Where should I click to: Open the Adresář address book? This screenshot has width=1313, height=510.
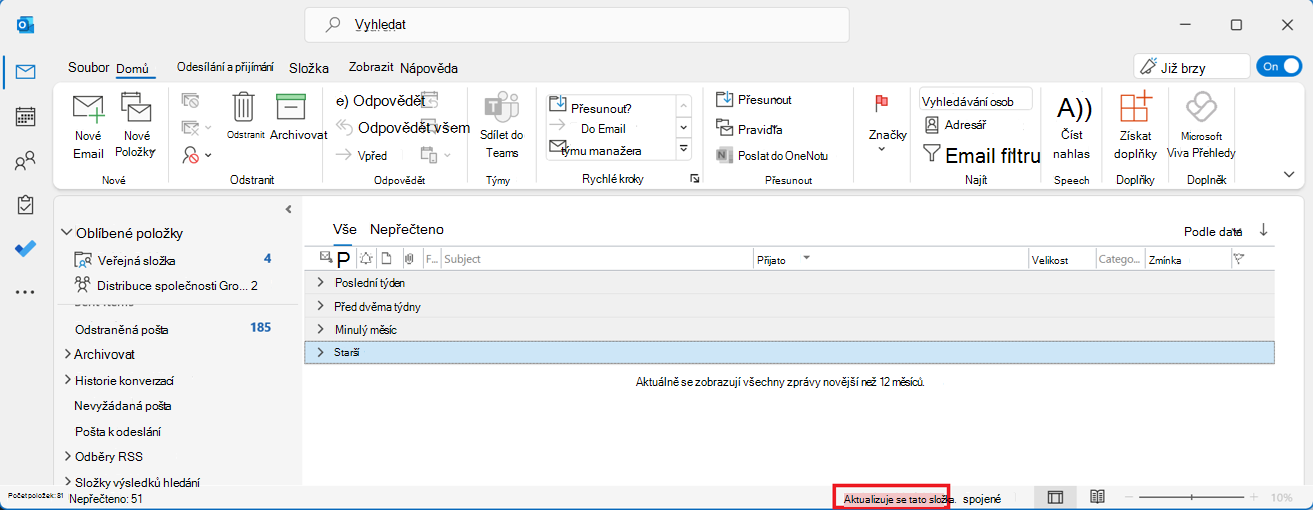pos(956,125)
